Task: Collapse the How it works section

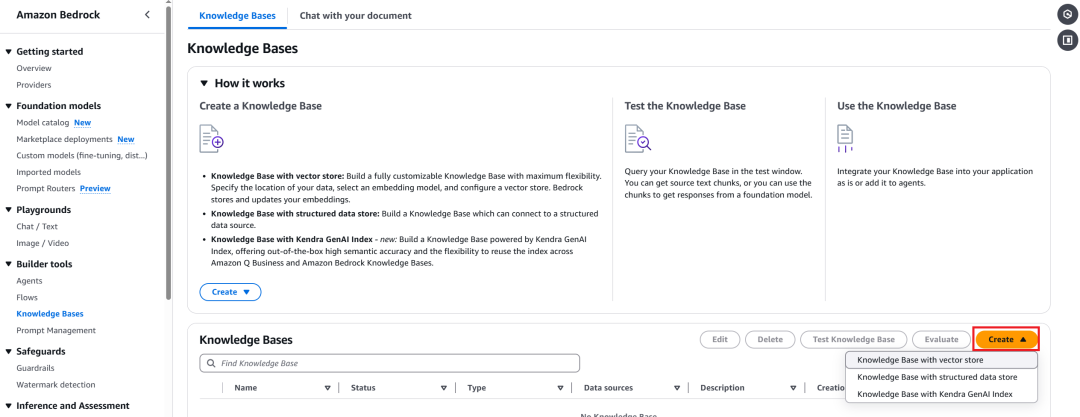Action: coord(204,84)
